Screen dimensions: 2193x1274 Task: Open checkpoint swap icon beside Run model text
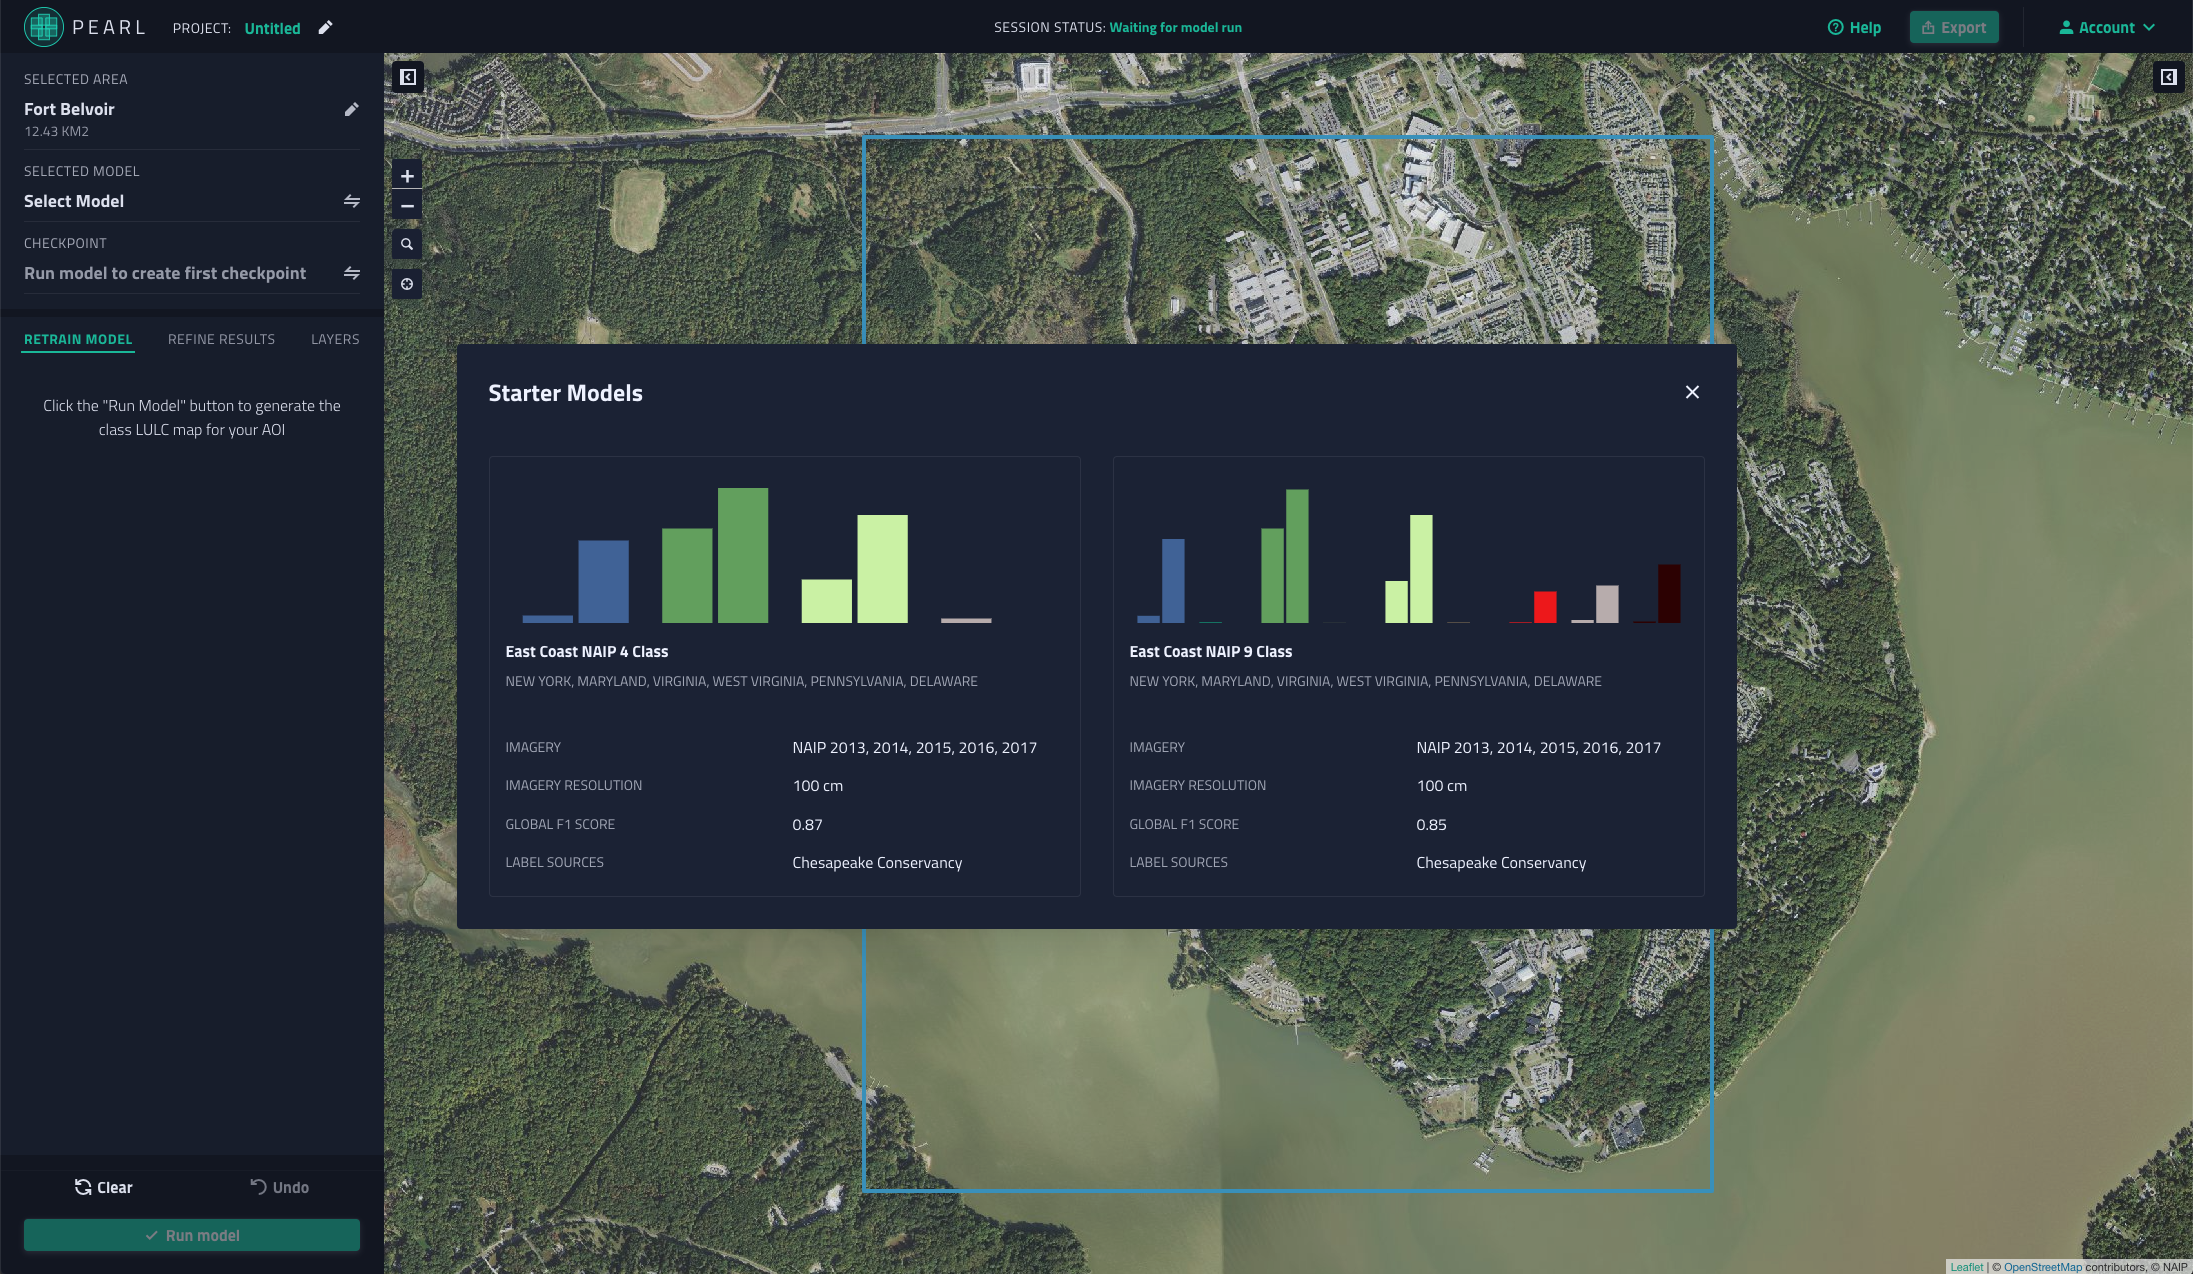[x=352, y=273]
